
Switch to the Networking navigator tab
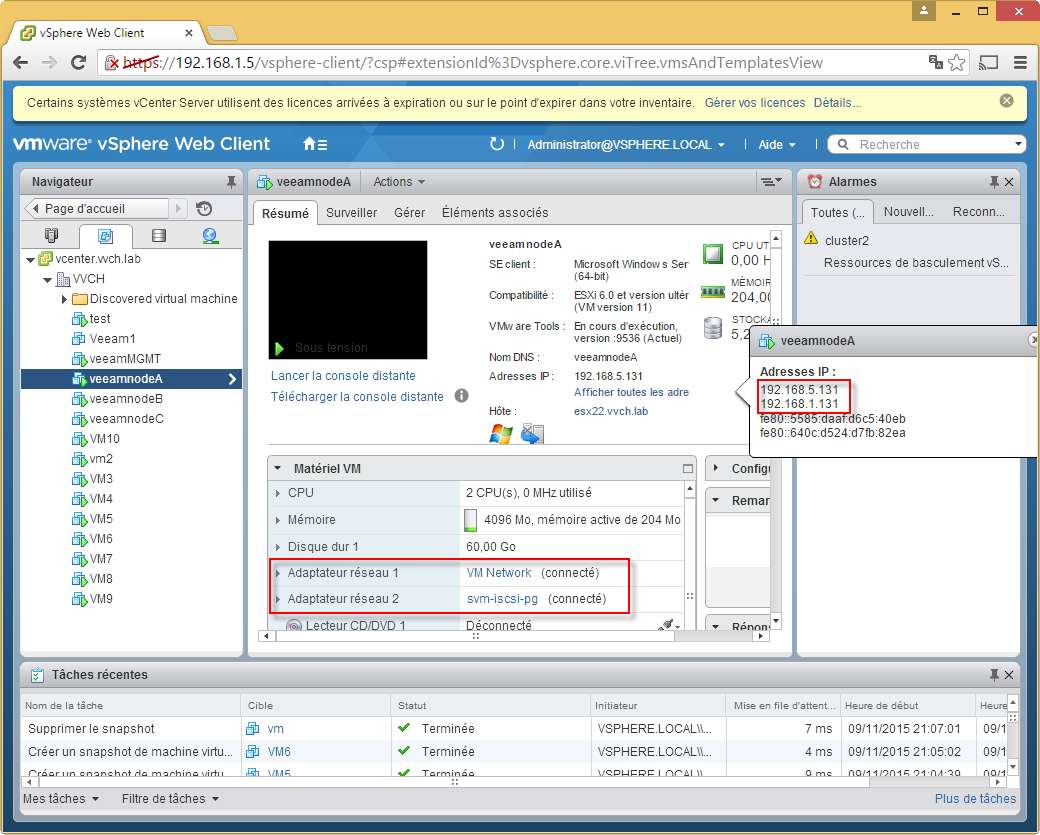(210, 235)
